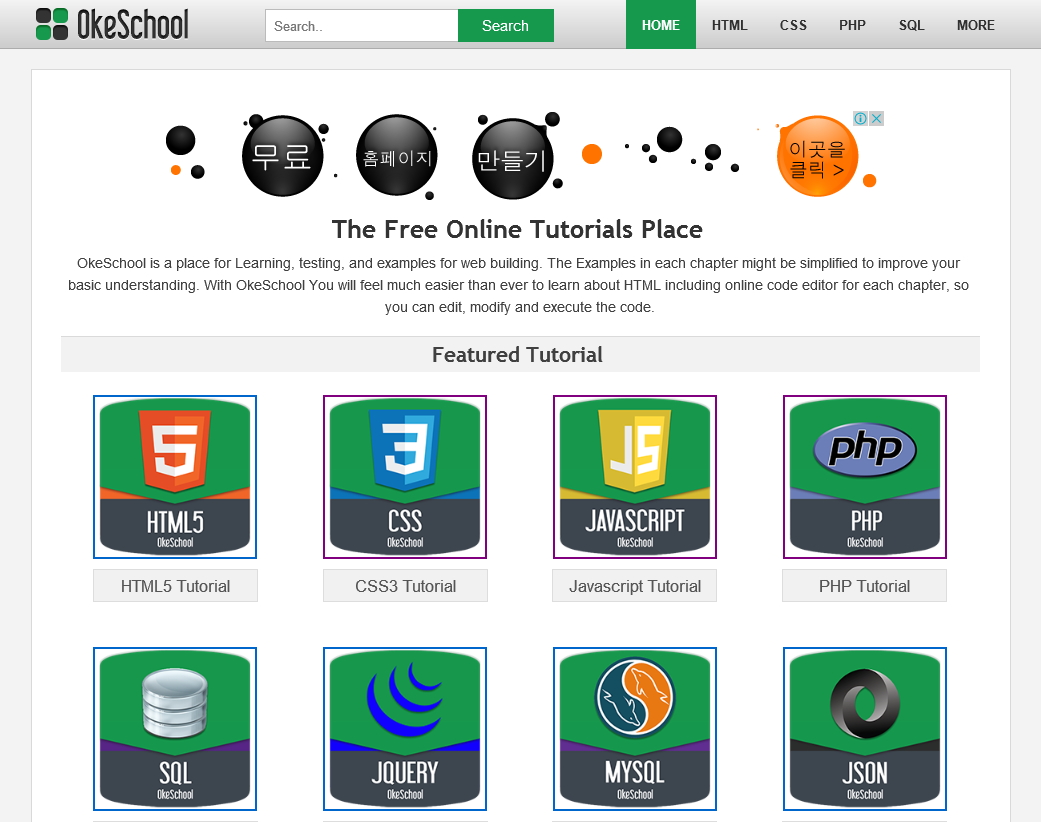Screen dimensions: 1041x822
Task: Click the CSS3 Tutorial link
Action: point(405,586)
